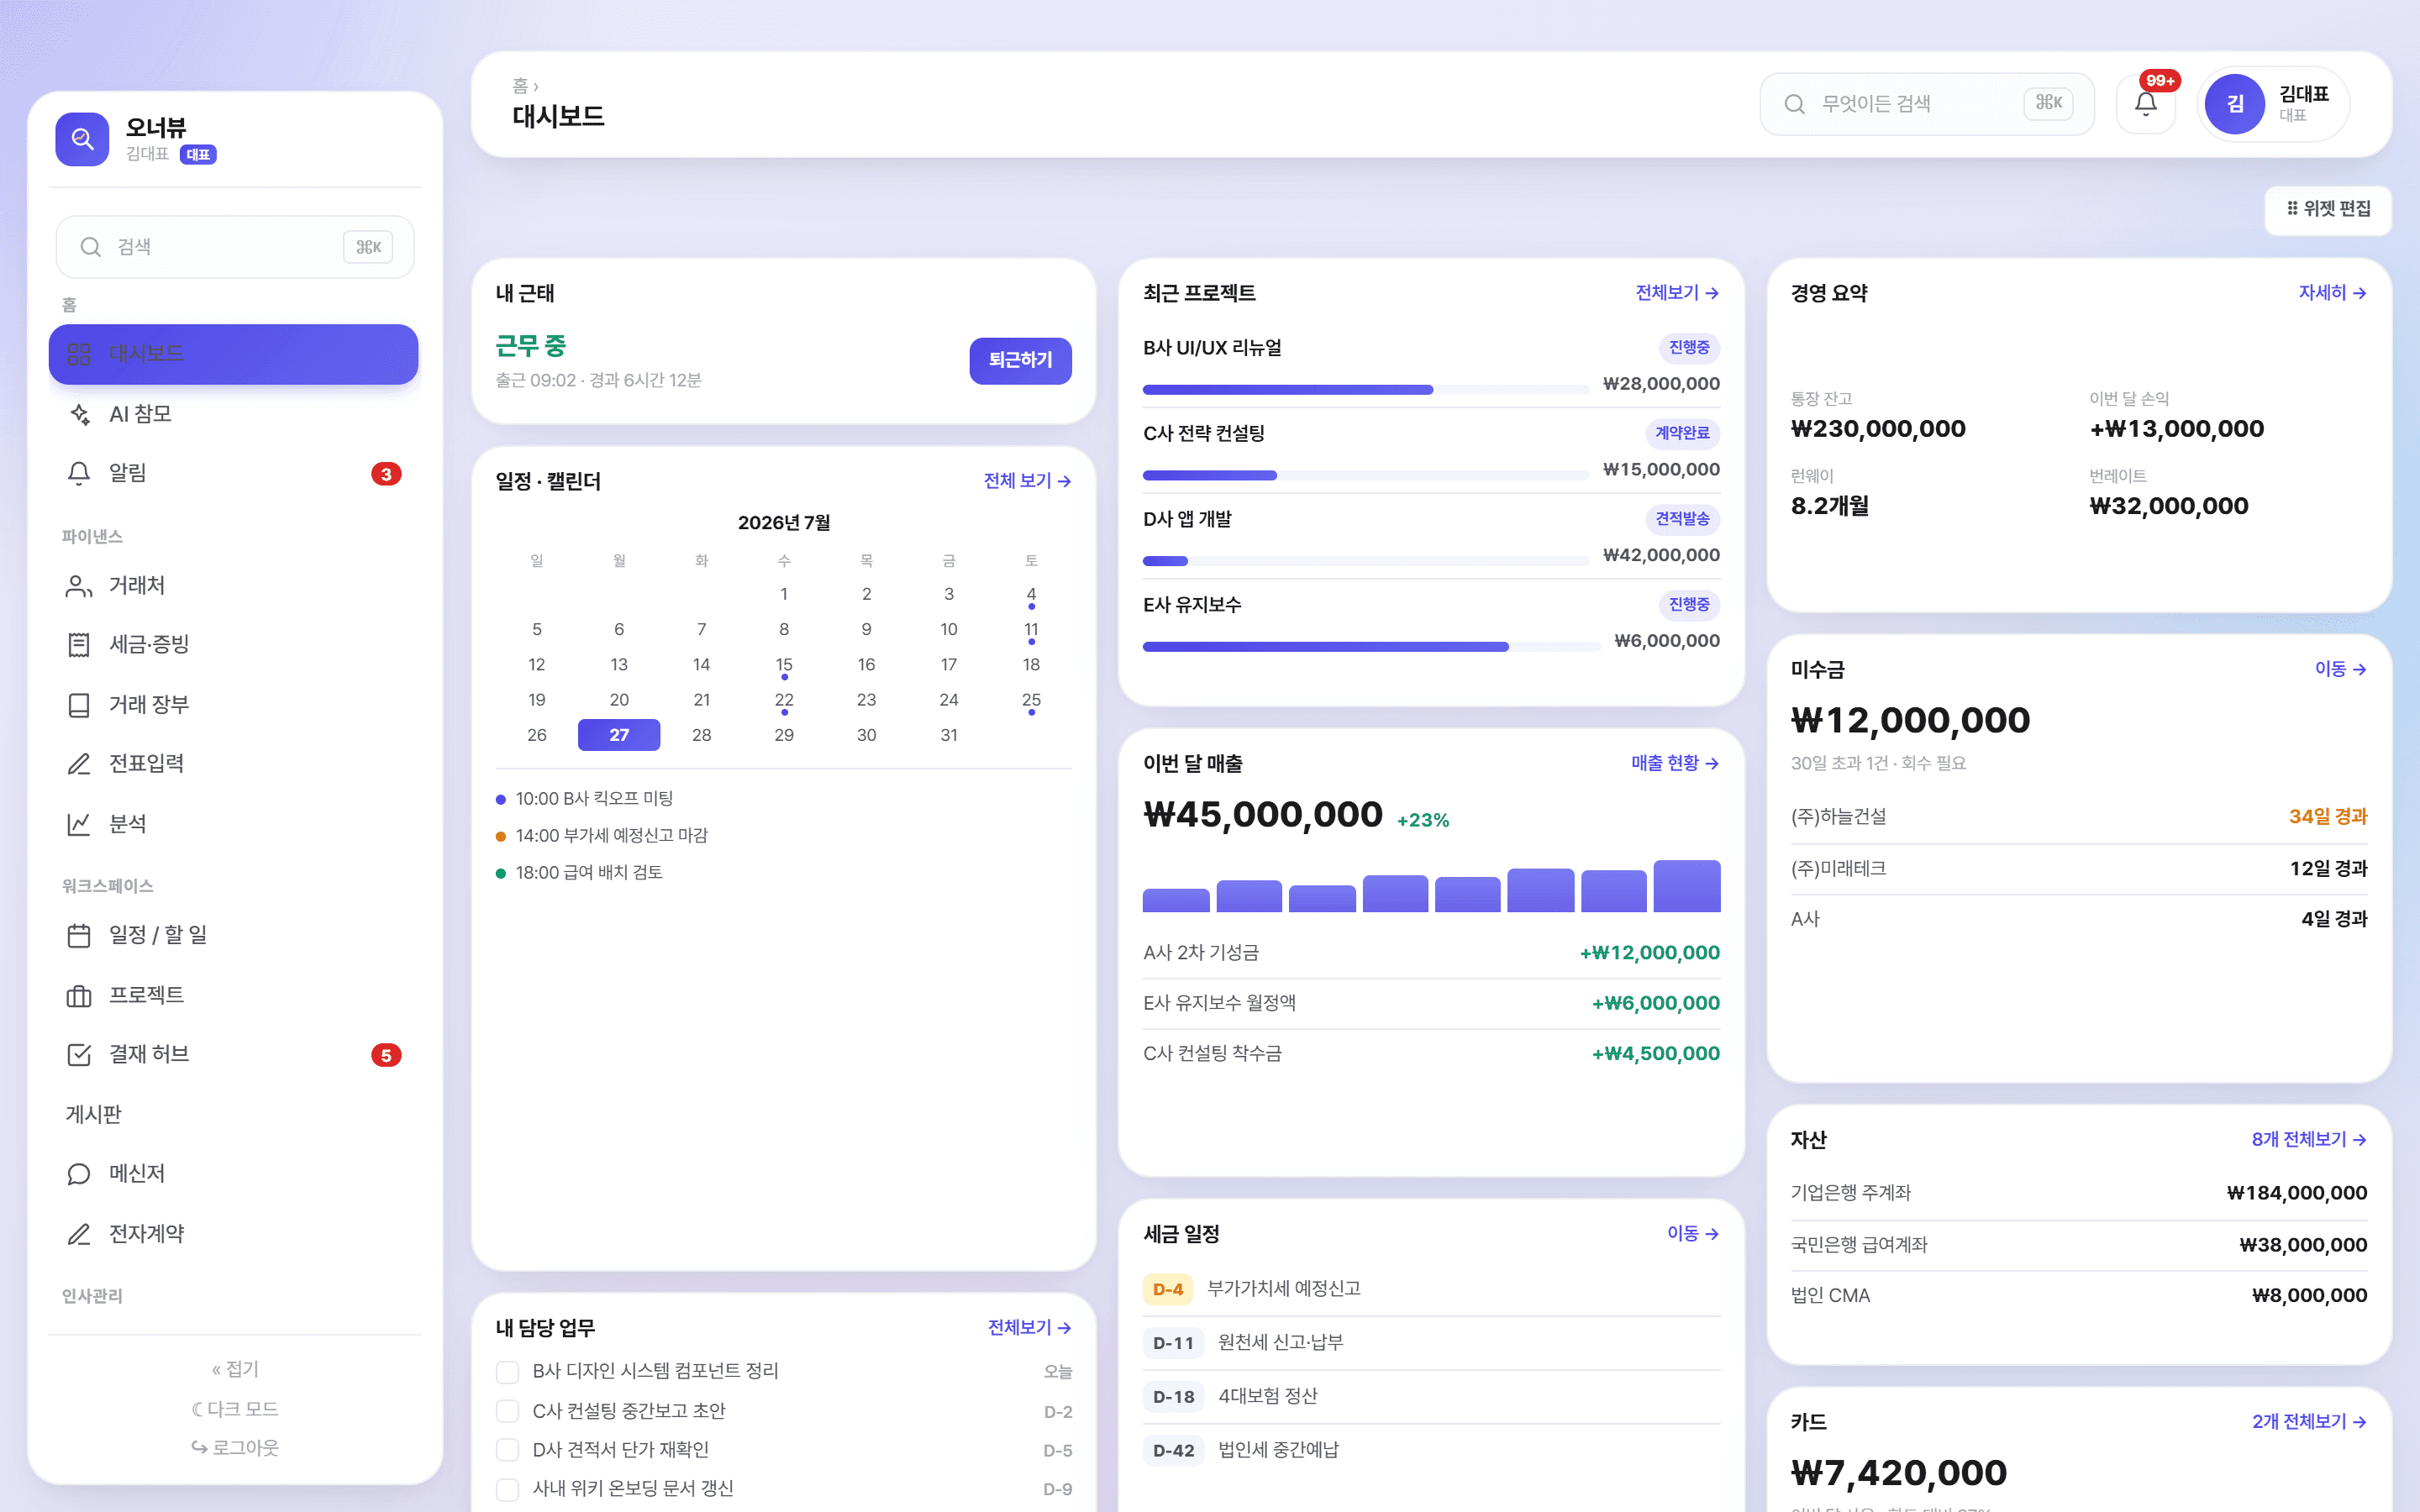Open 전체보기 link in 내 담당 업무
The height and width of the screenshot is (1512, 2420).
coord(1029,1328)
